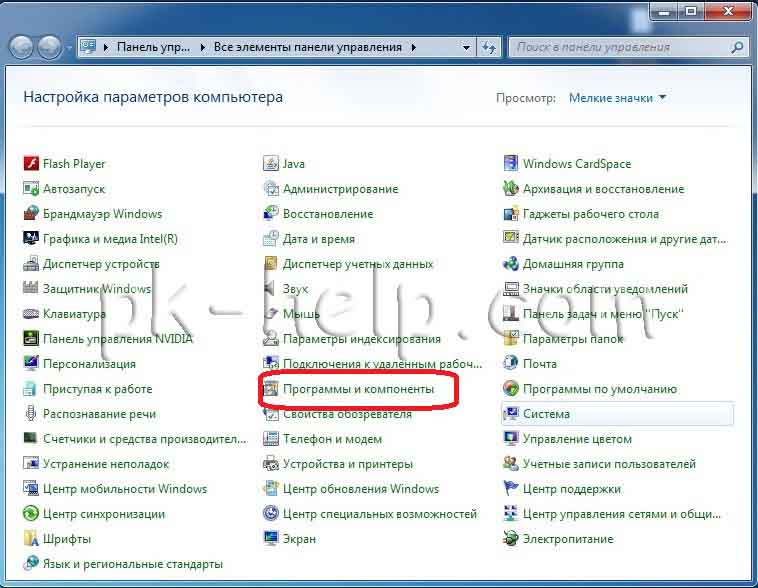
Task: Open Параметры папок link
Action: pos(573,339)
